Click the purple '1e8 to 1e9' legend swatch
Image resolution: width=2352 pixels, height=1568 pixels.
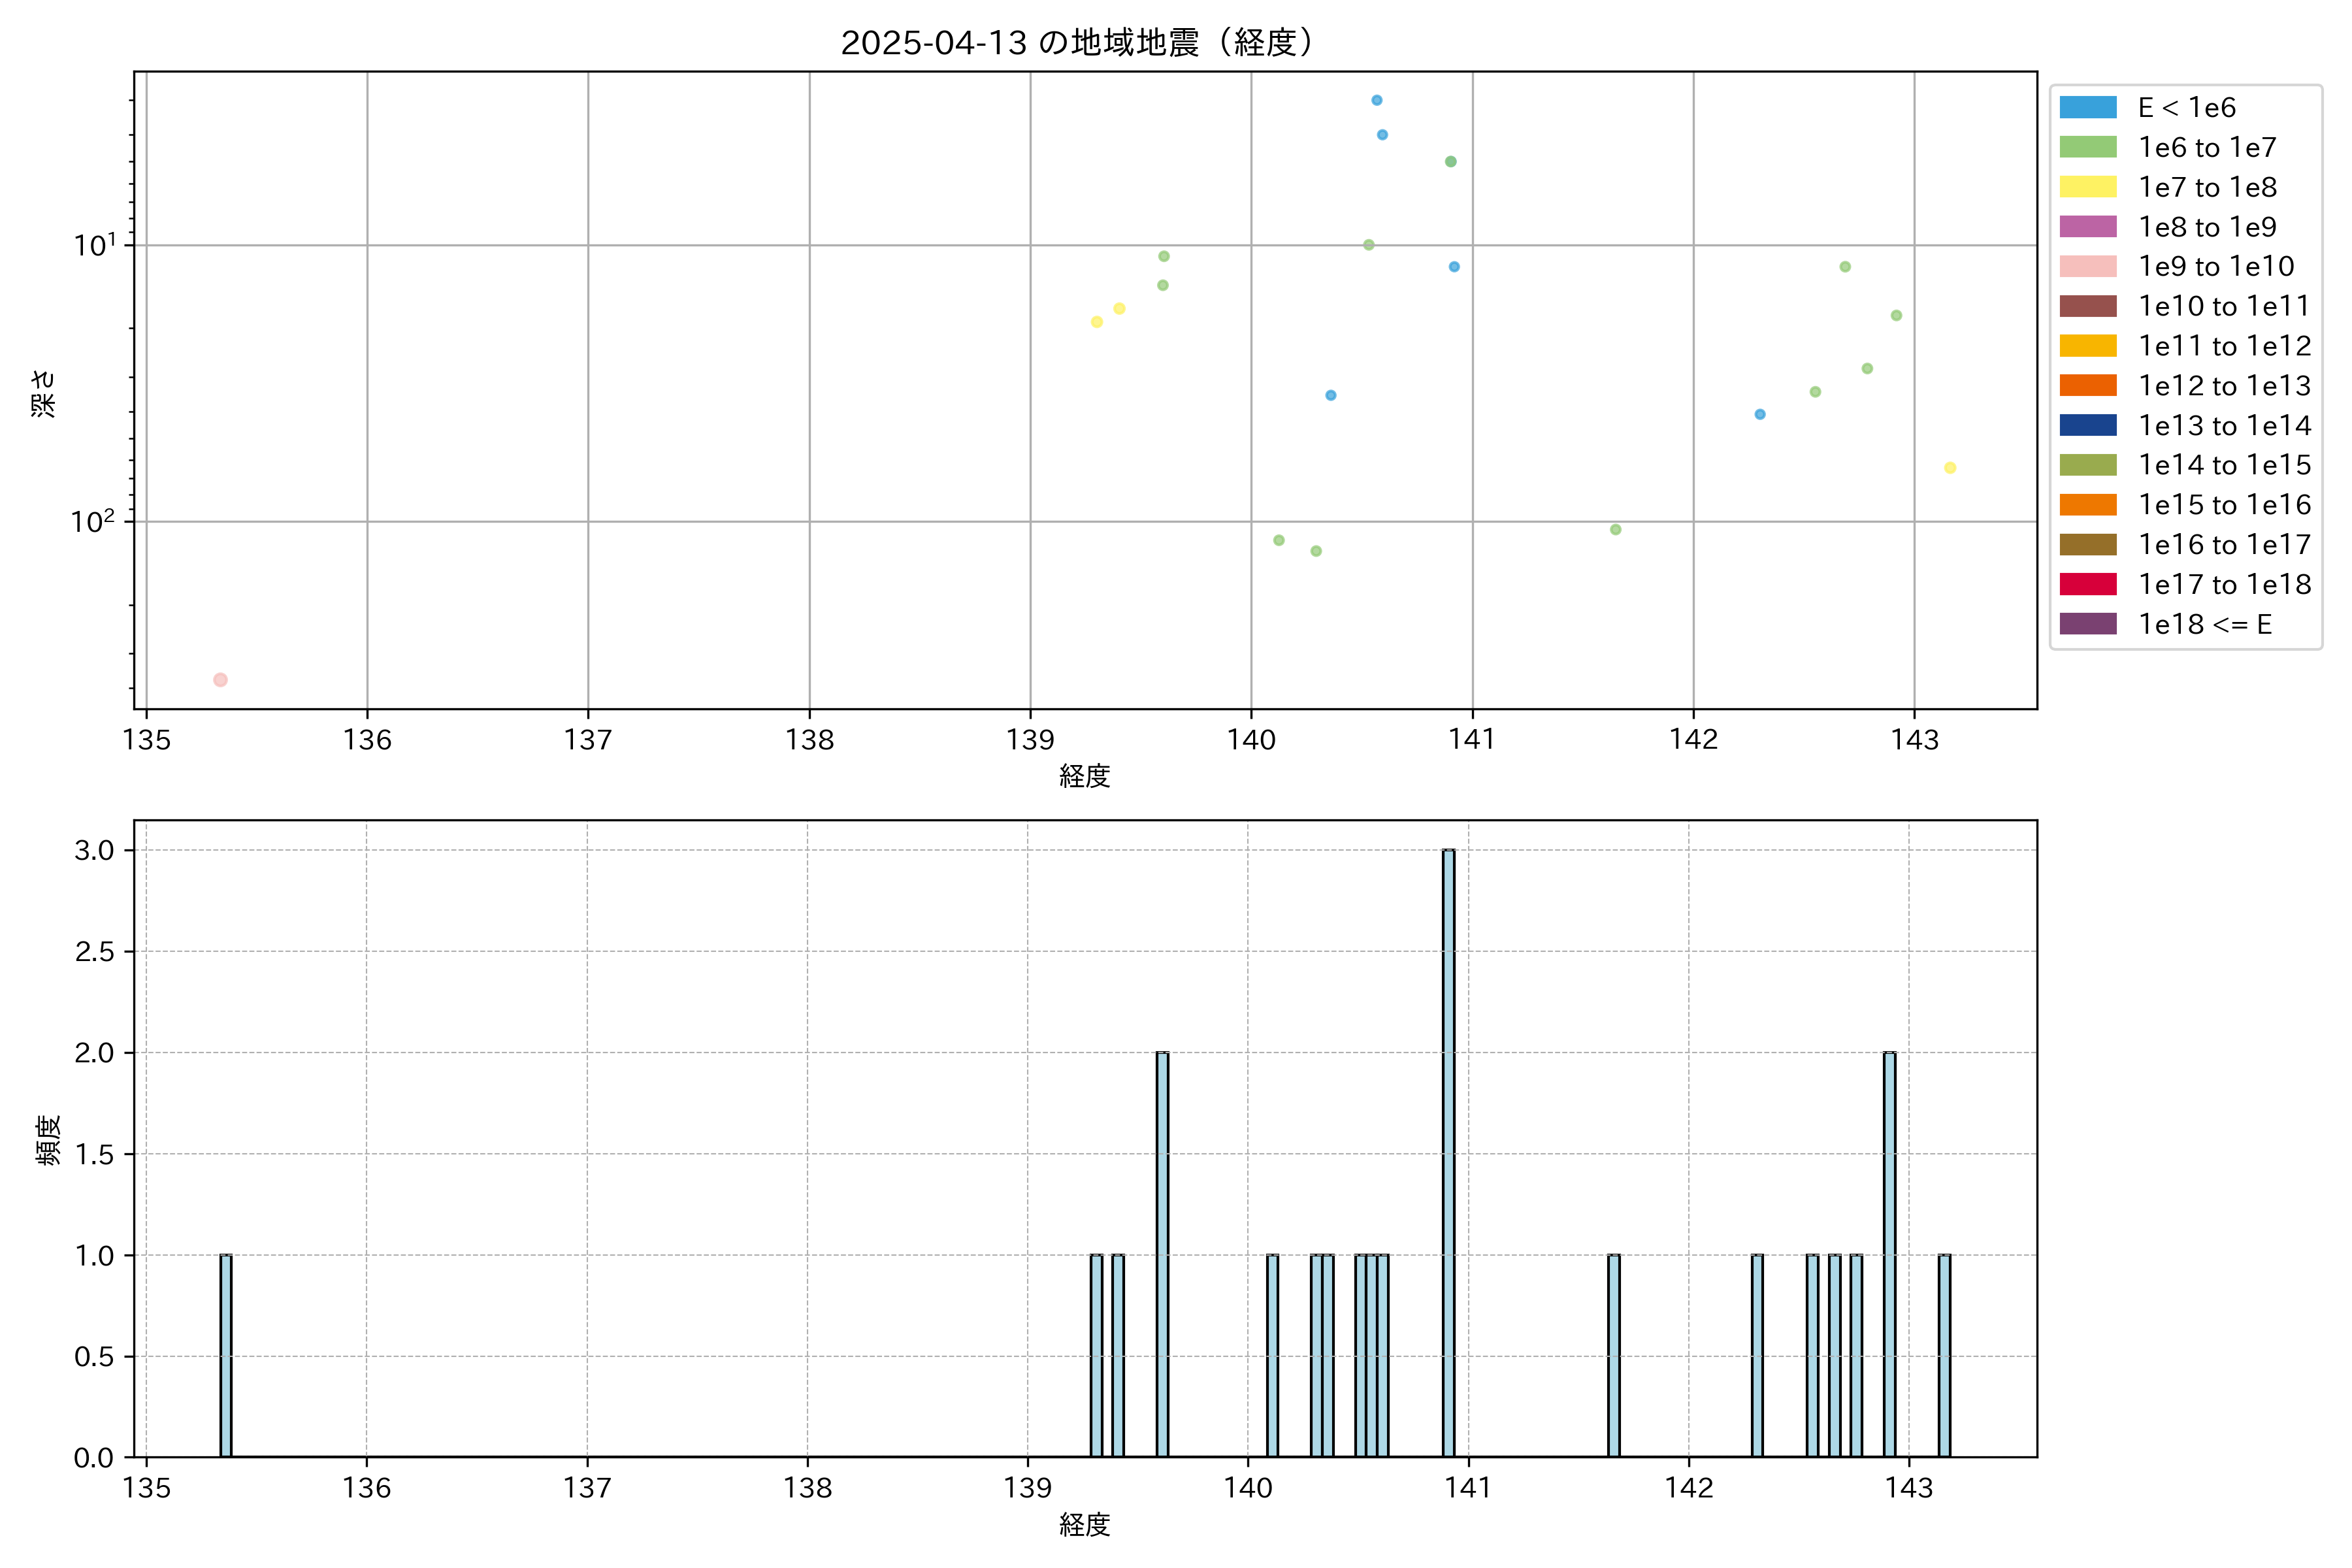(2087, 227)
